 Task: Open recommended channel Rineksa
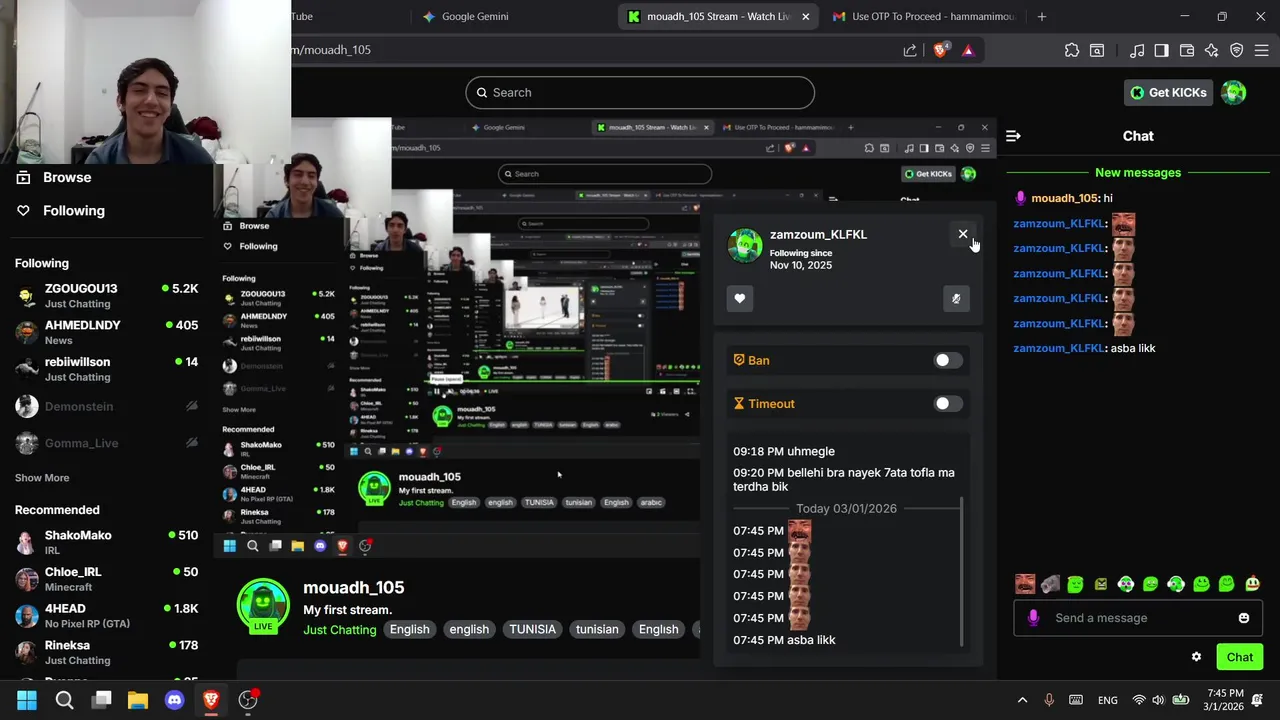(107, 652)
